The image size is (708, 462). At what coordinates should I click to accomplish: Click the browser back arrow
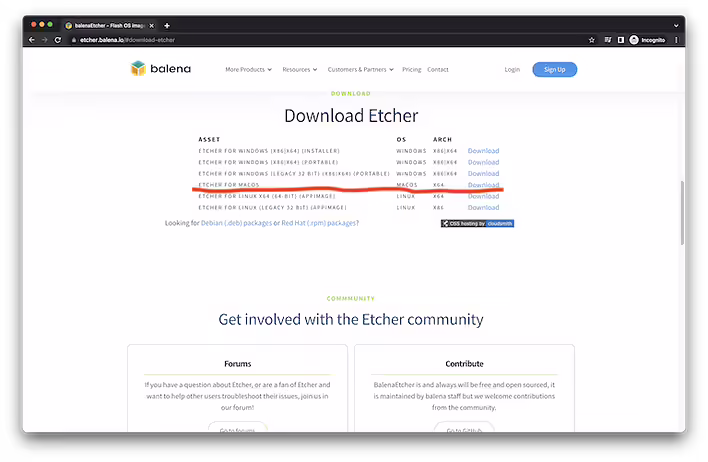[x=32, y=40]
